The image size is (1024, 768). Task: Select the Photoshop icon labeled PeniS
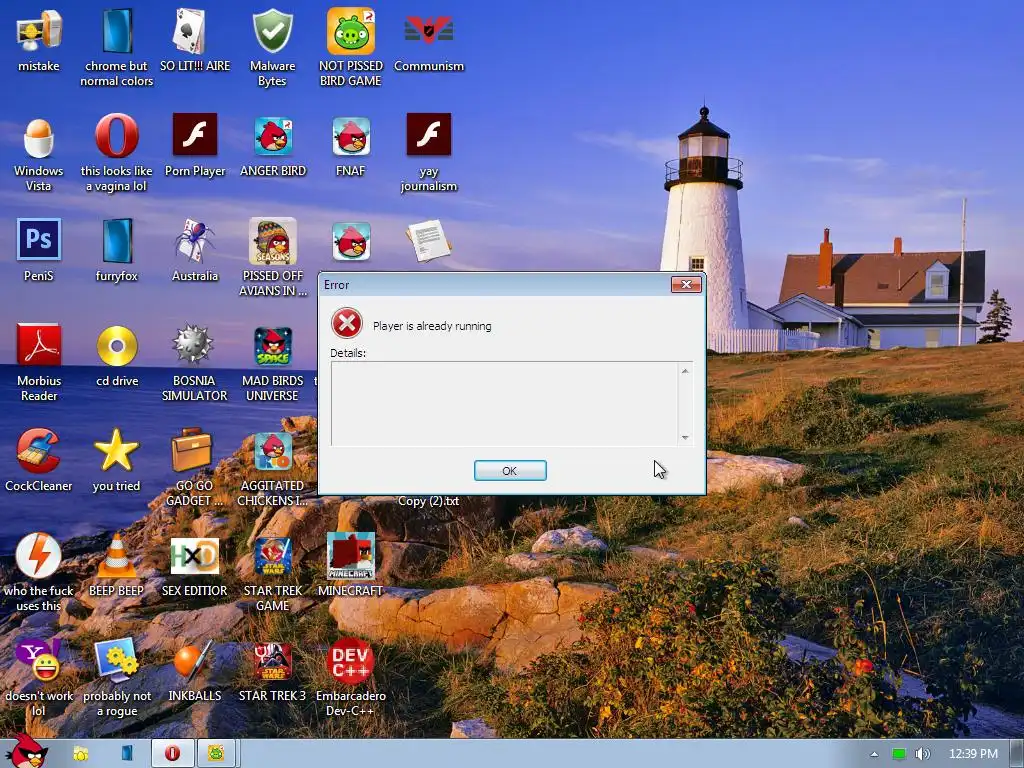[x=39, y=240]
